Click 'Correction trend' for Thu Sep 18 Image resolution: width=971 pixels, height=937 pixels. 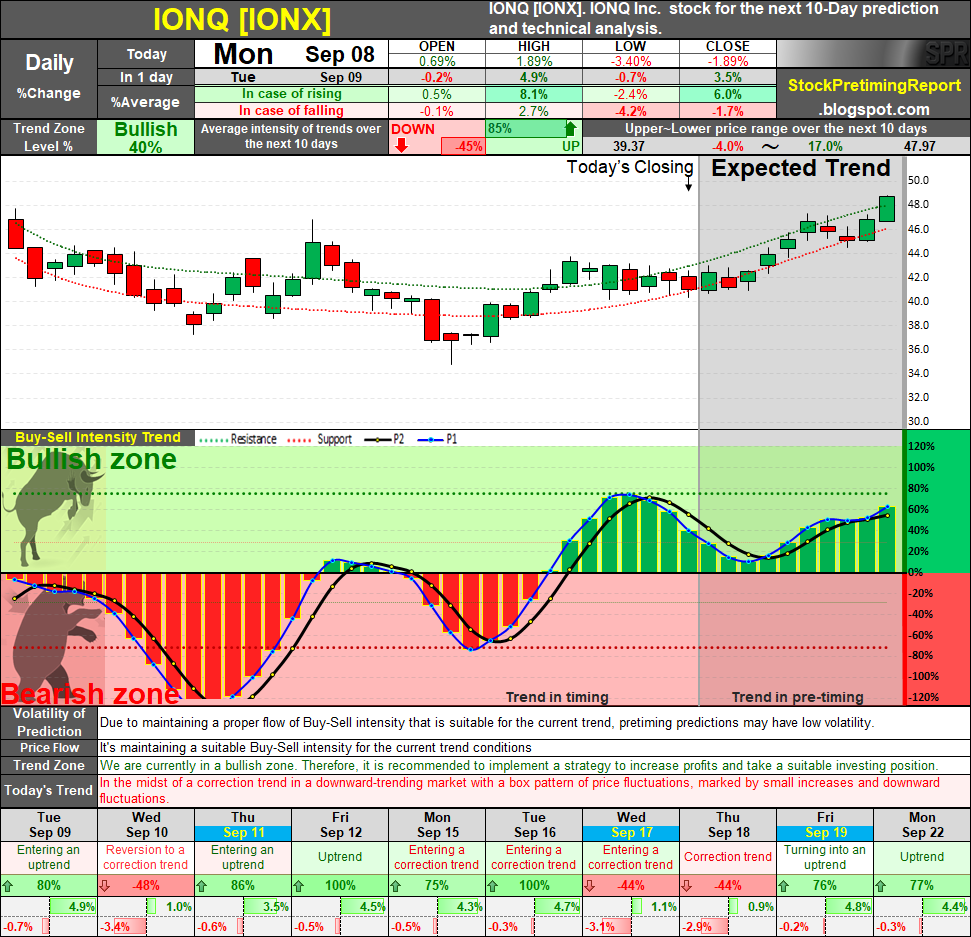coord(728,857)
